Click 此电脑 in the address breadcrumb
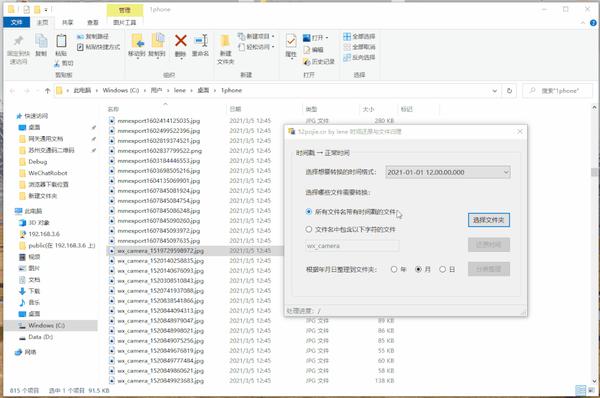Image resolution: width=600 pixels, height=398 pixels. (x=82, y=91)
